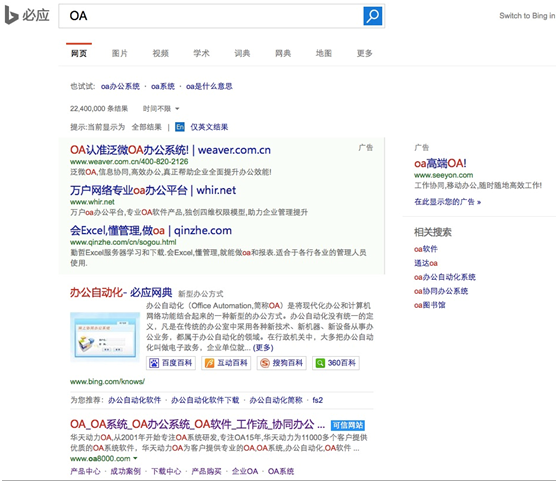This screenshot has width=558, height=483.
Task: Open recommended 办公自动化简称 link
Action: coord(276,400)
